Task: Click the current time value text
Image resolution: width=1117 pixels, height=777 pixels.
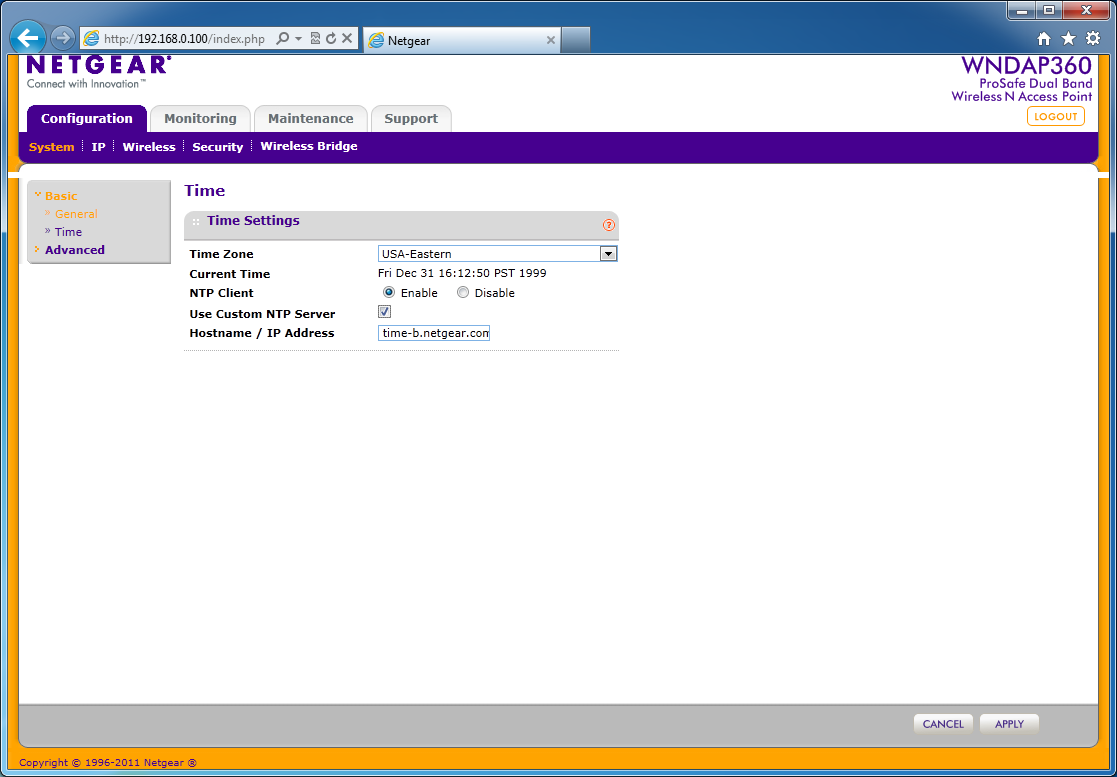Action: pos(462,273)
